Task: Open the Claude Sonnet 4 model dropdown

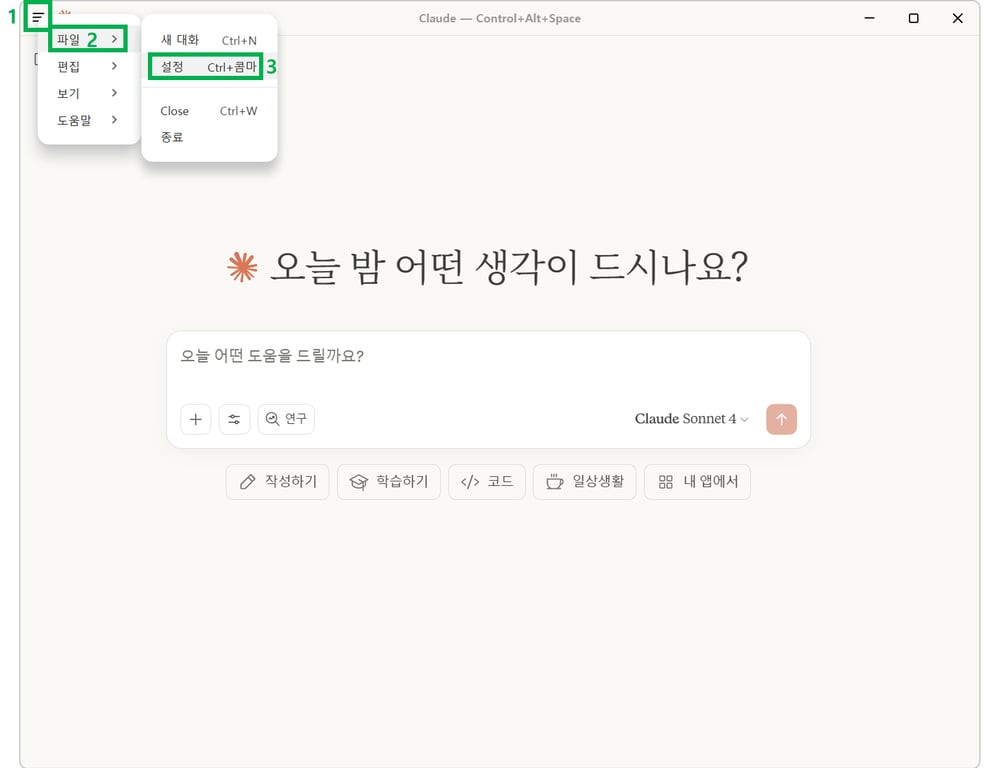Action: click(x=691, y=418)
